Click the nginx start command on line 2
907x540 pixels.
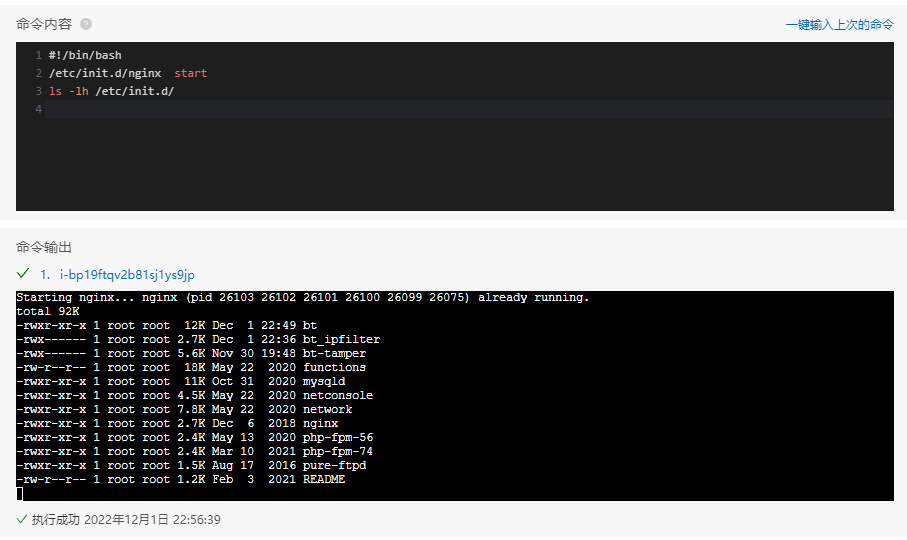coord(128,73)
